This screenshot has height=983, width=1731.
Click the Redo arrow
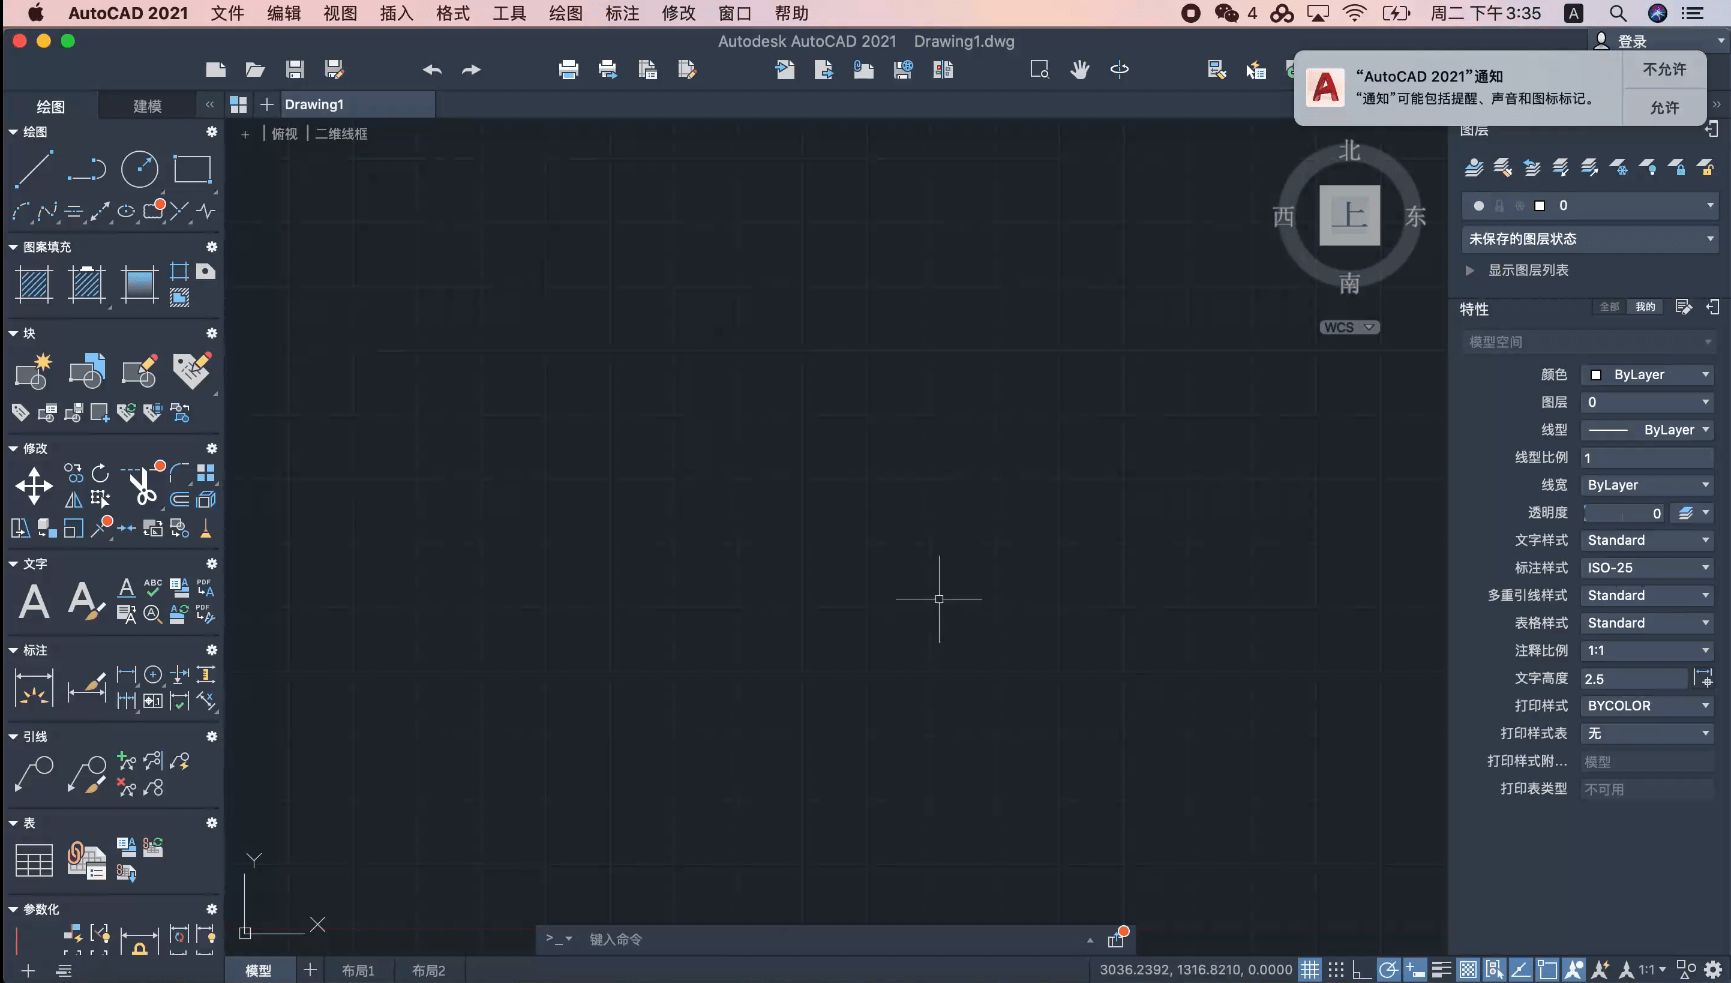471,69
